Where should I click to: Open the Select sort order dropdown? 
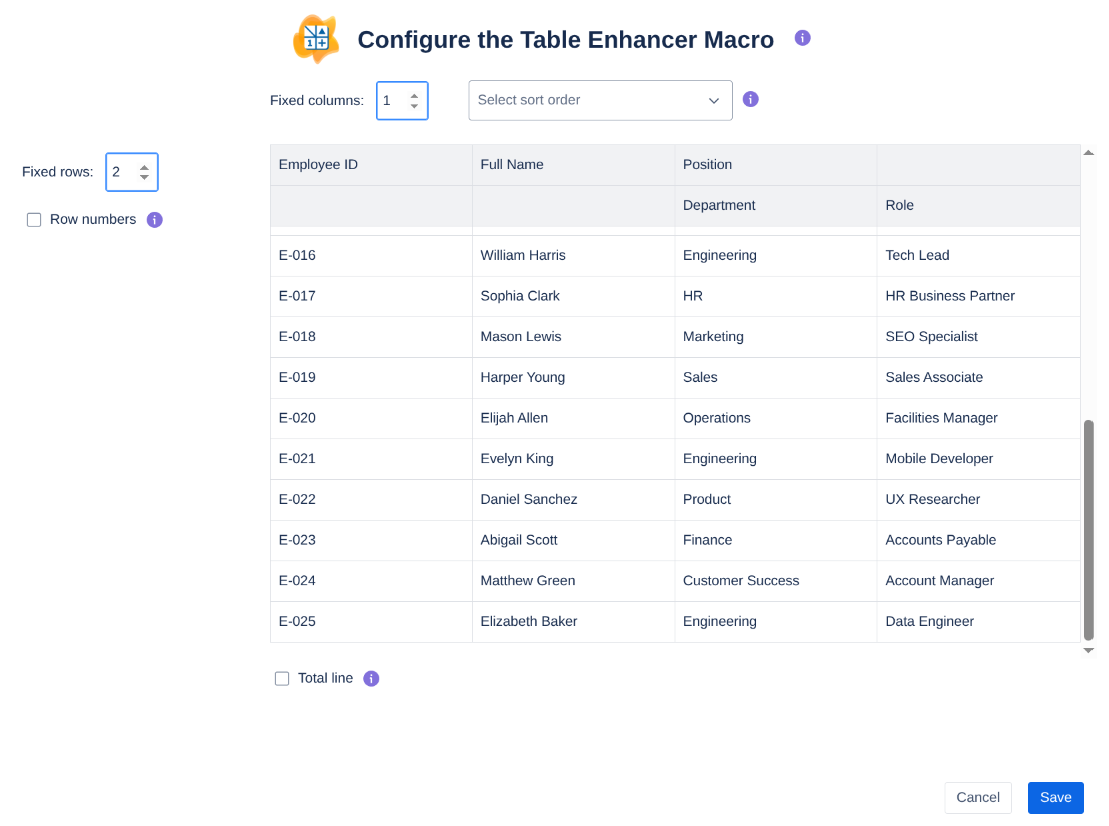(600, 100)
